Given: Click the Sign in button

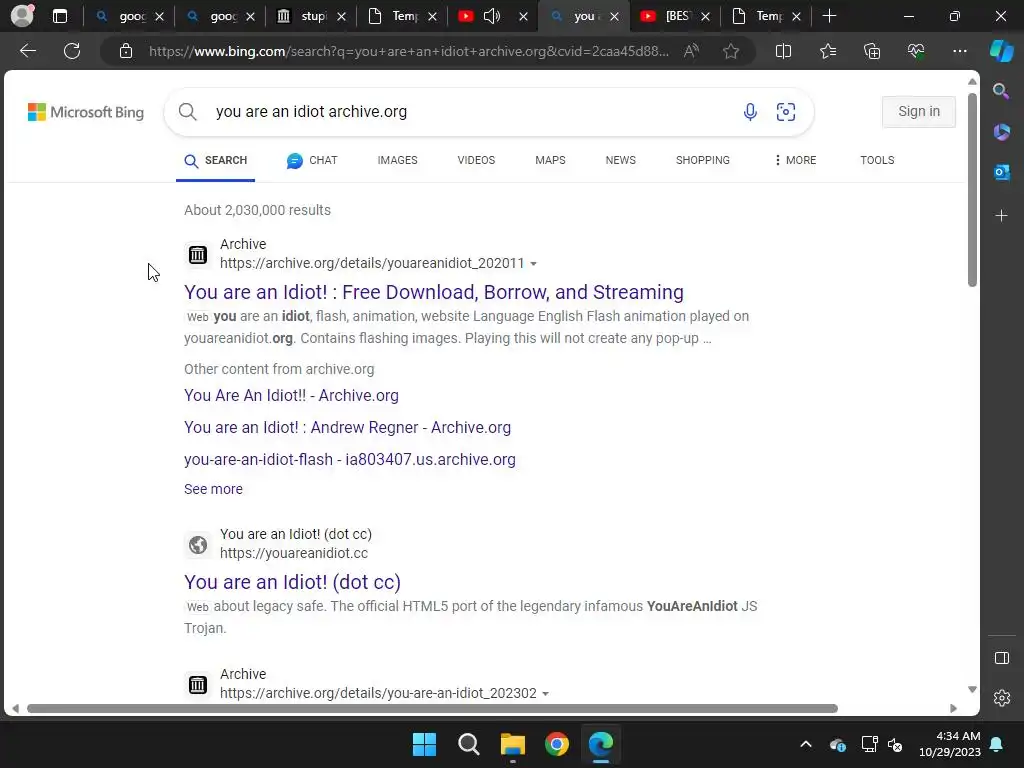Looking at the screenshot, I should 918,112.
